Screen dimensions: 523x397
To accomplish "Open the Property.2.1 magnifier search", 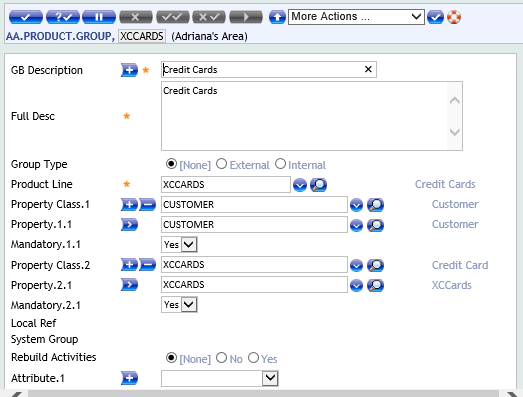I will [x=376, y=285].
